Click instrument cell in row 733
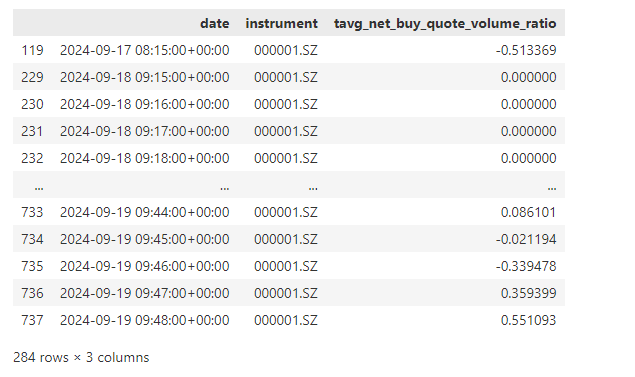 (286, 212)
